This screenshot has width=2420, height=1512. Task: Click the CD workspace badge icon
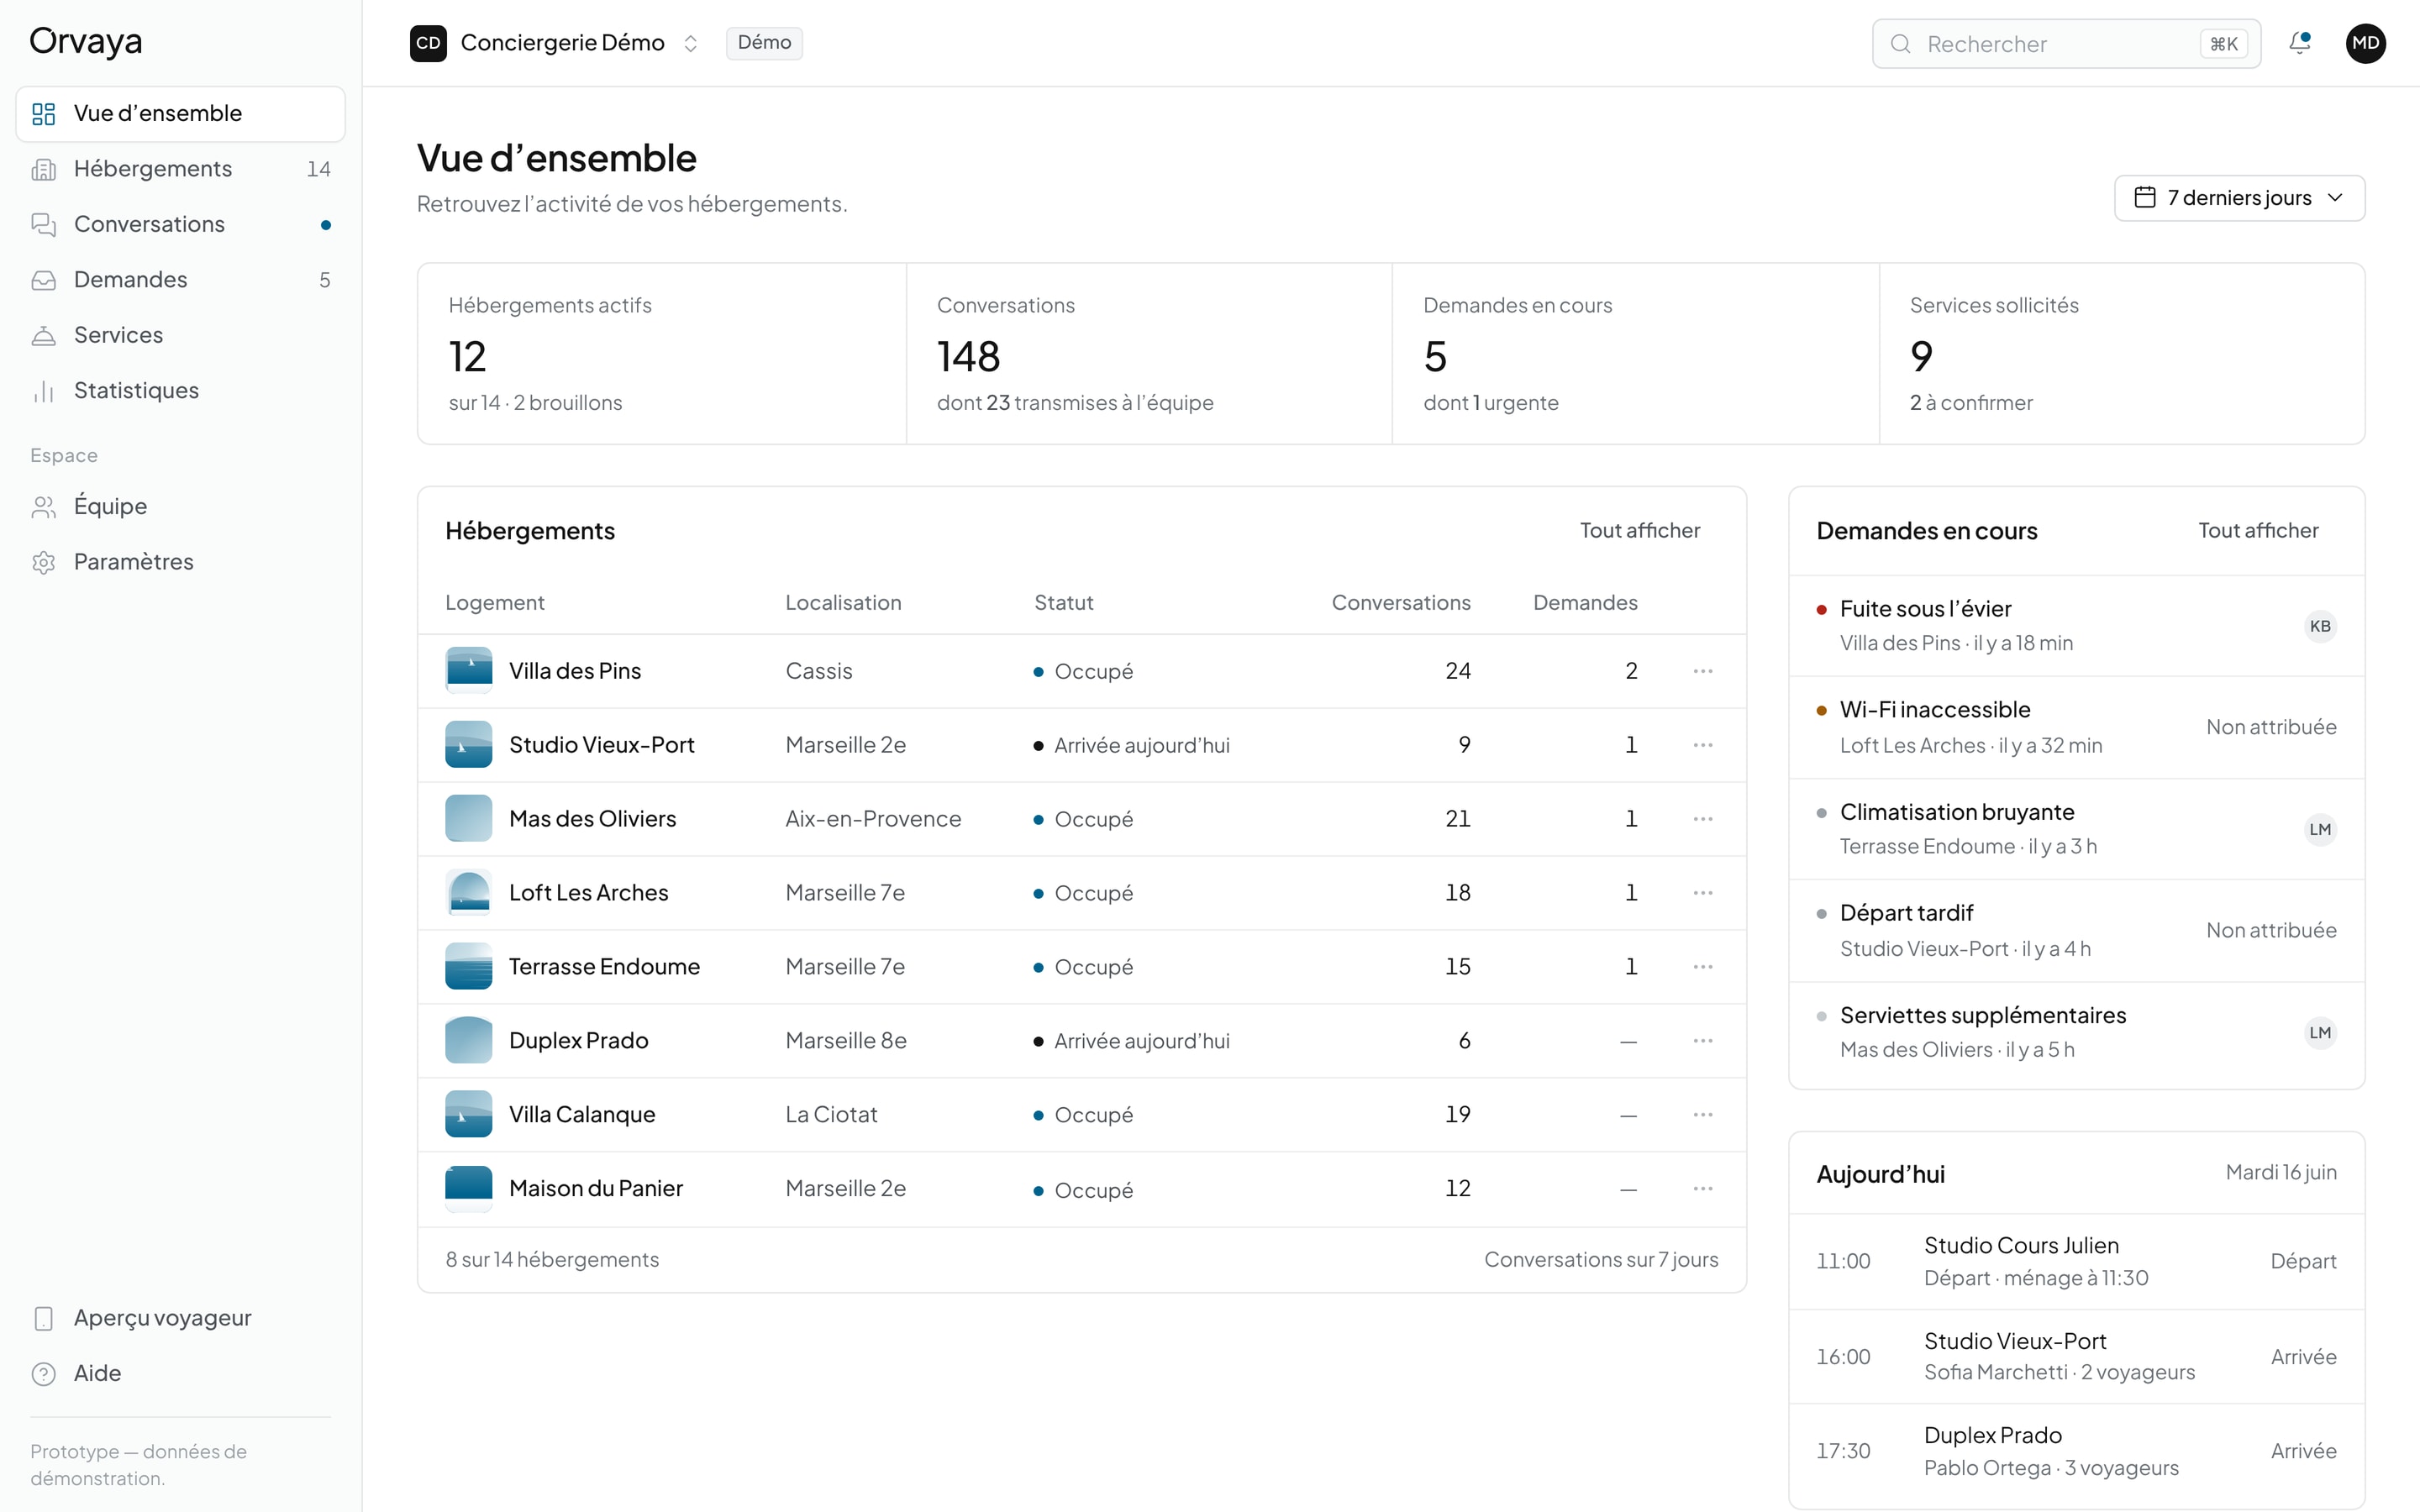(428, 43)
